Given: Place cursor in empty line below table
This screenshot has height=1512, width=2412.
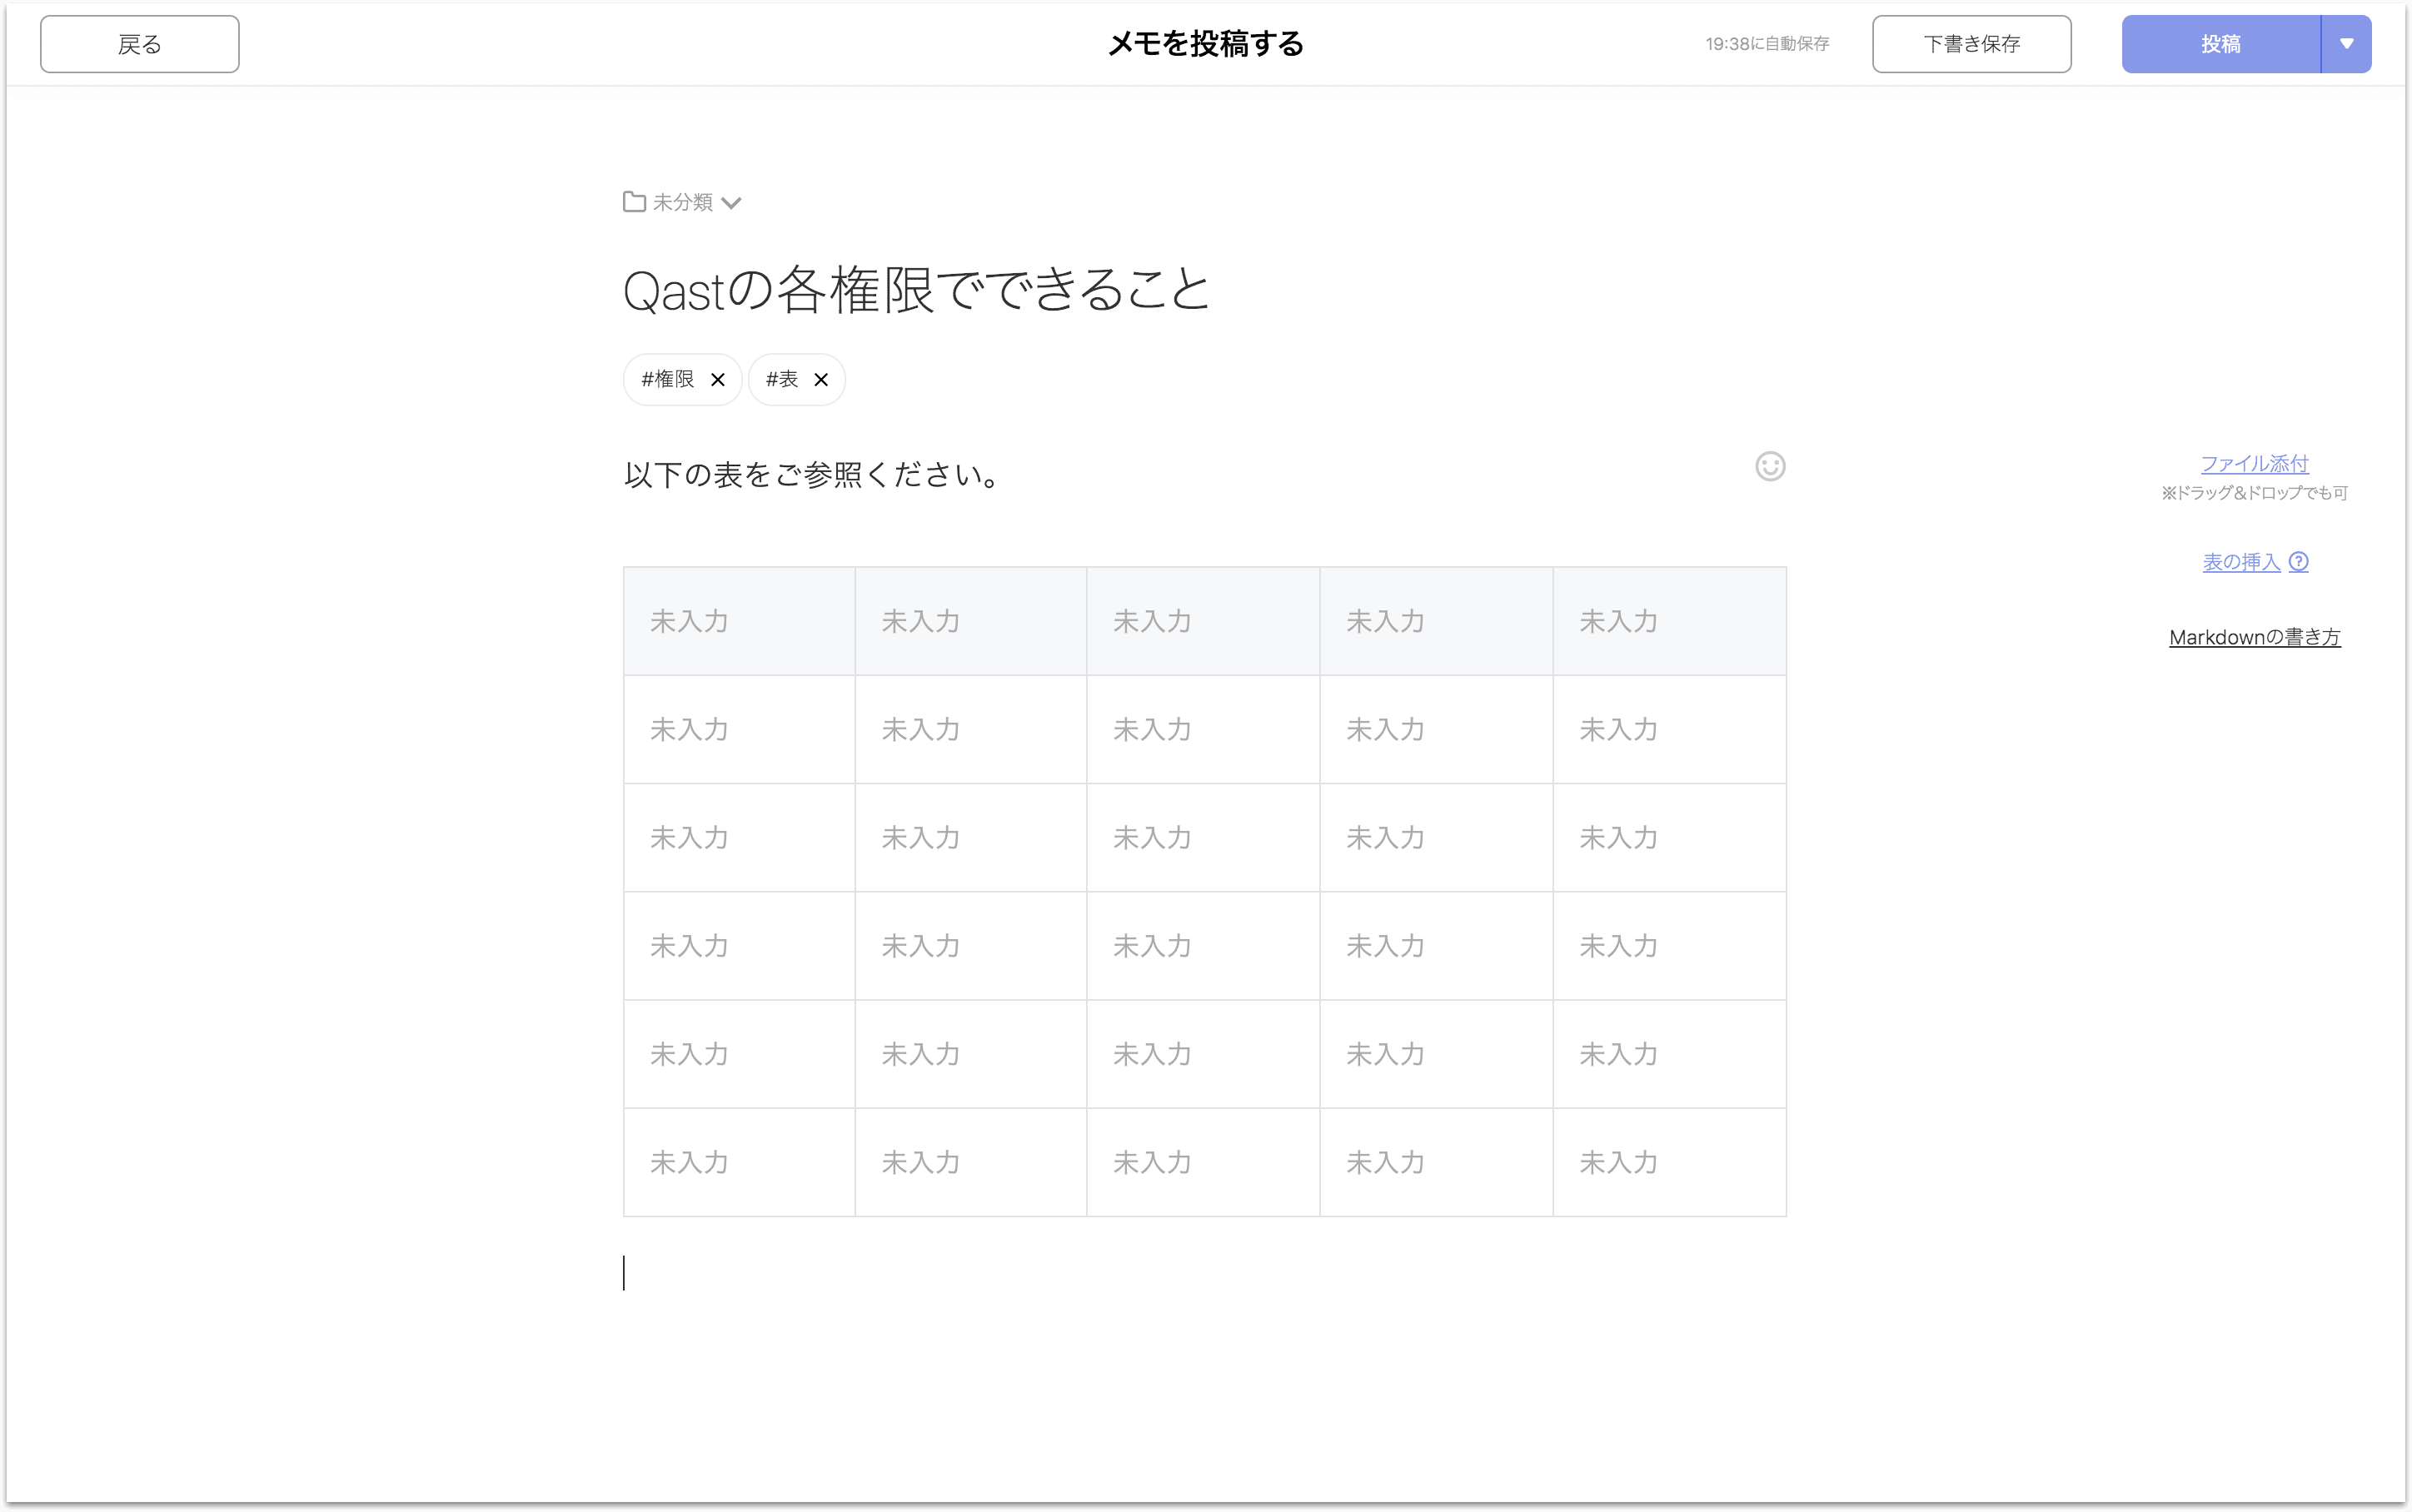Looking at the screenshot, I should [1204, 1272].
